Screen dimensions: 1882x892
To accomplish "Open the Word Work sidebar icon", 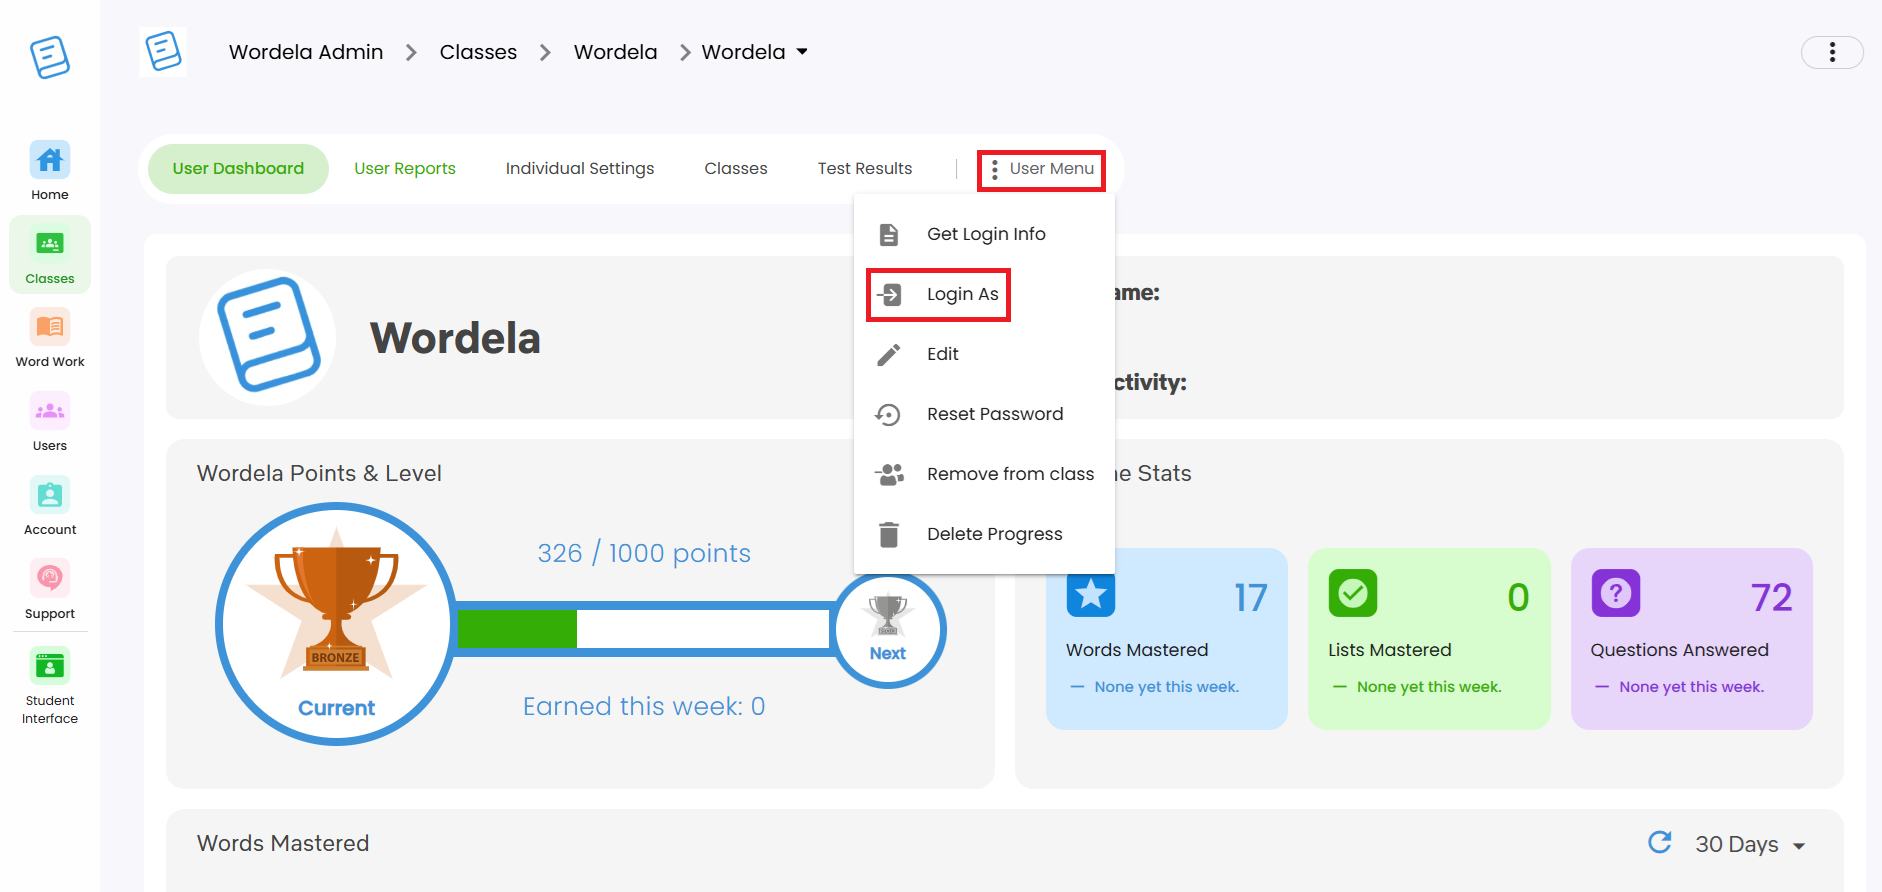I will (x=50, y=338).
